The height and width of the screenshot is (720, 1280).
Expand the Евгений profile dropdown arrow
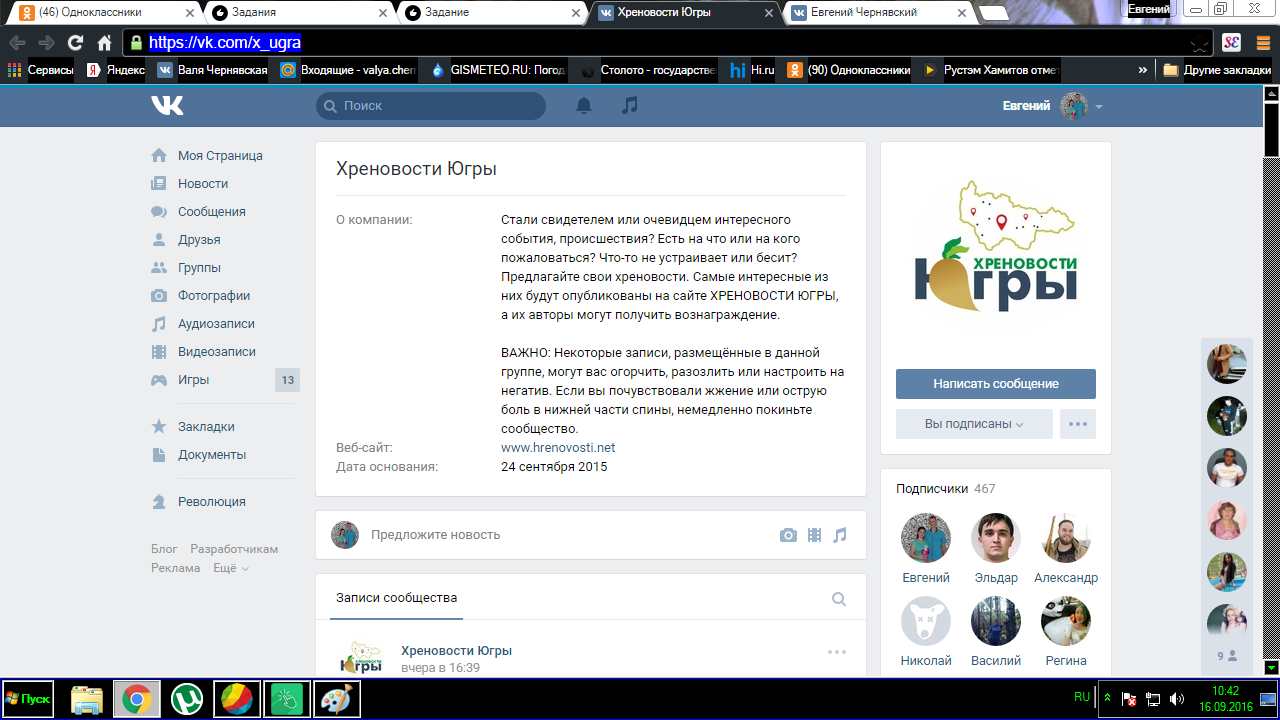1099,107
